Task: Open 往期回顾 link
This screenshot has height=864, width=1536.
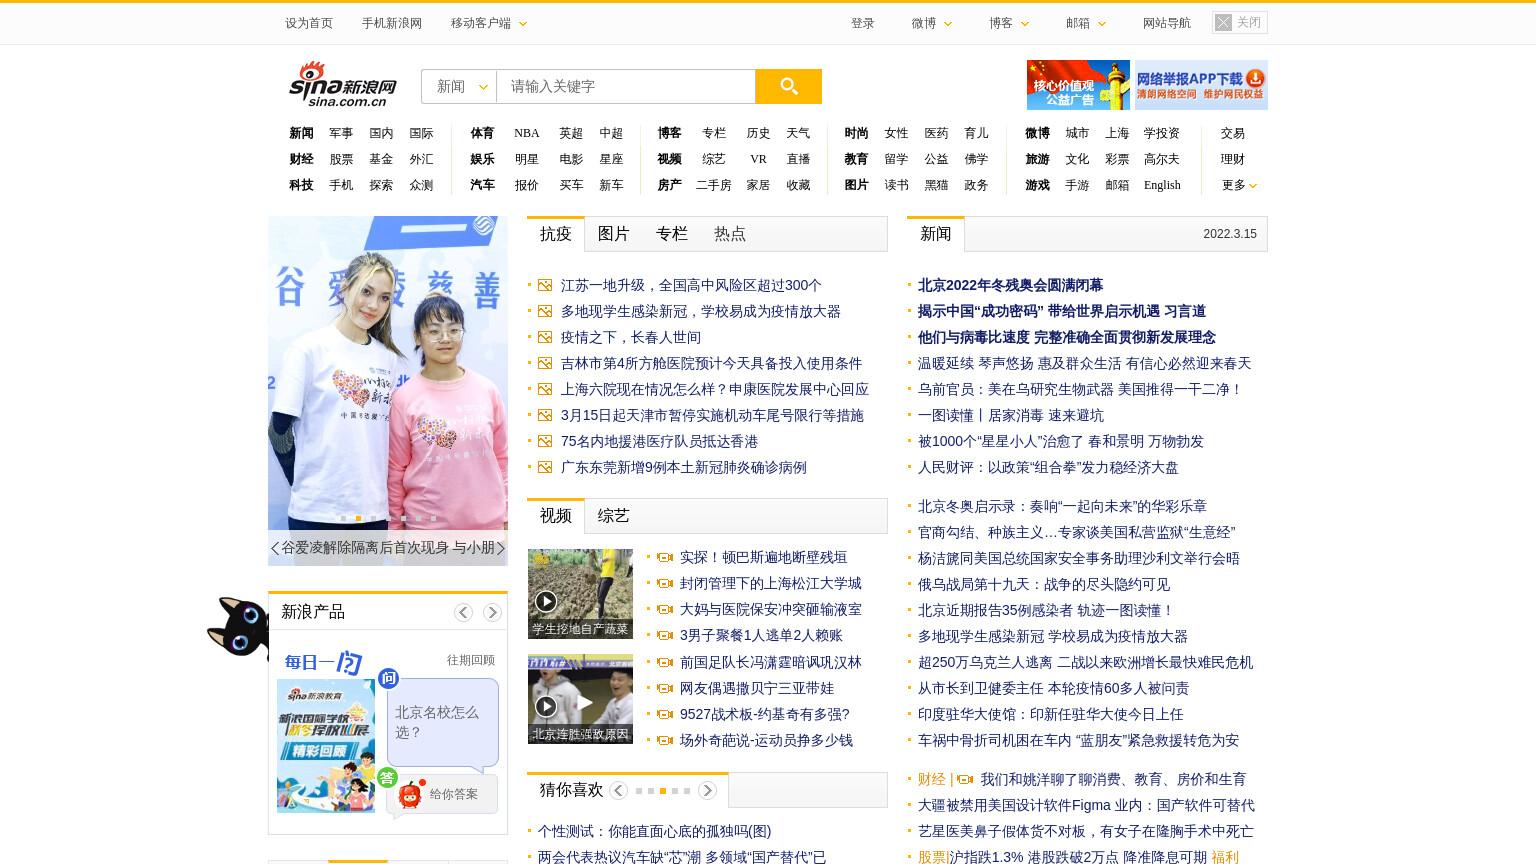Action: coord(471,660)
